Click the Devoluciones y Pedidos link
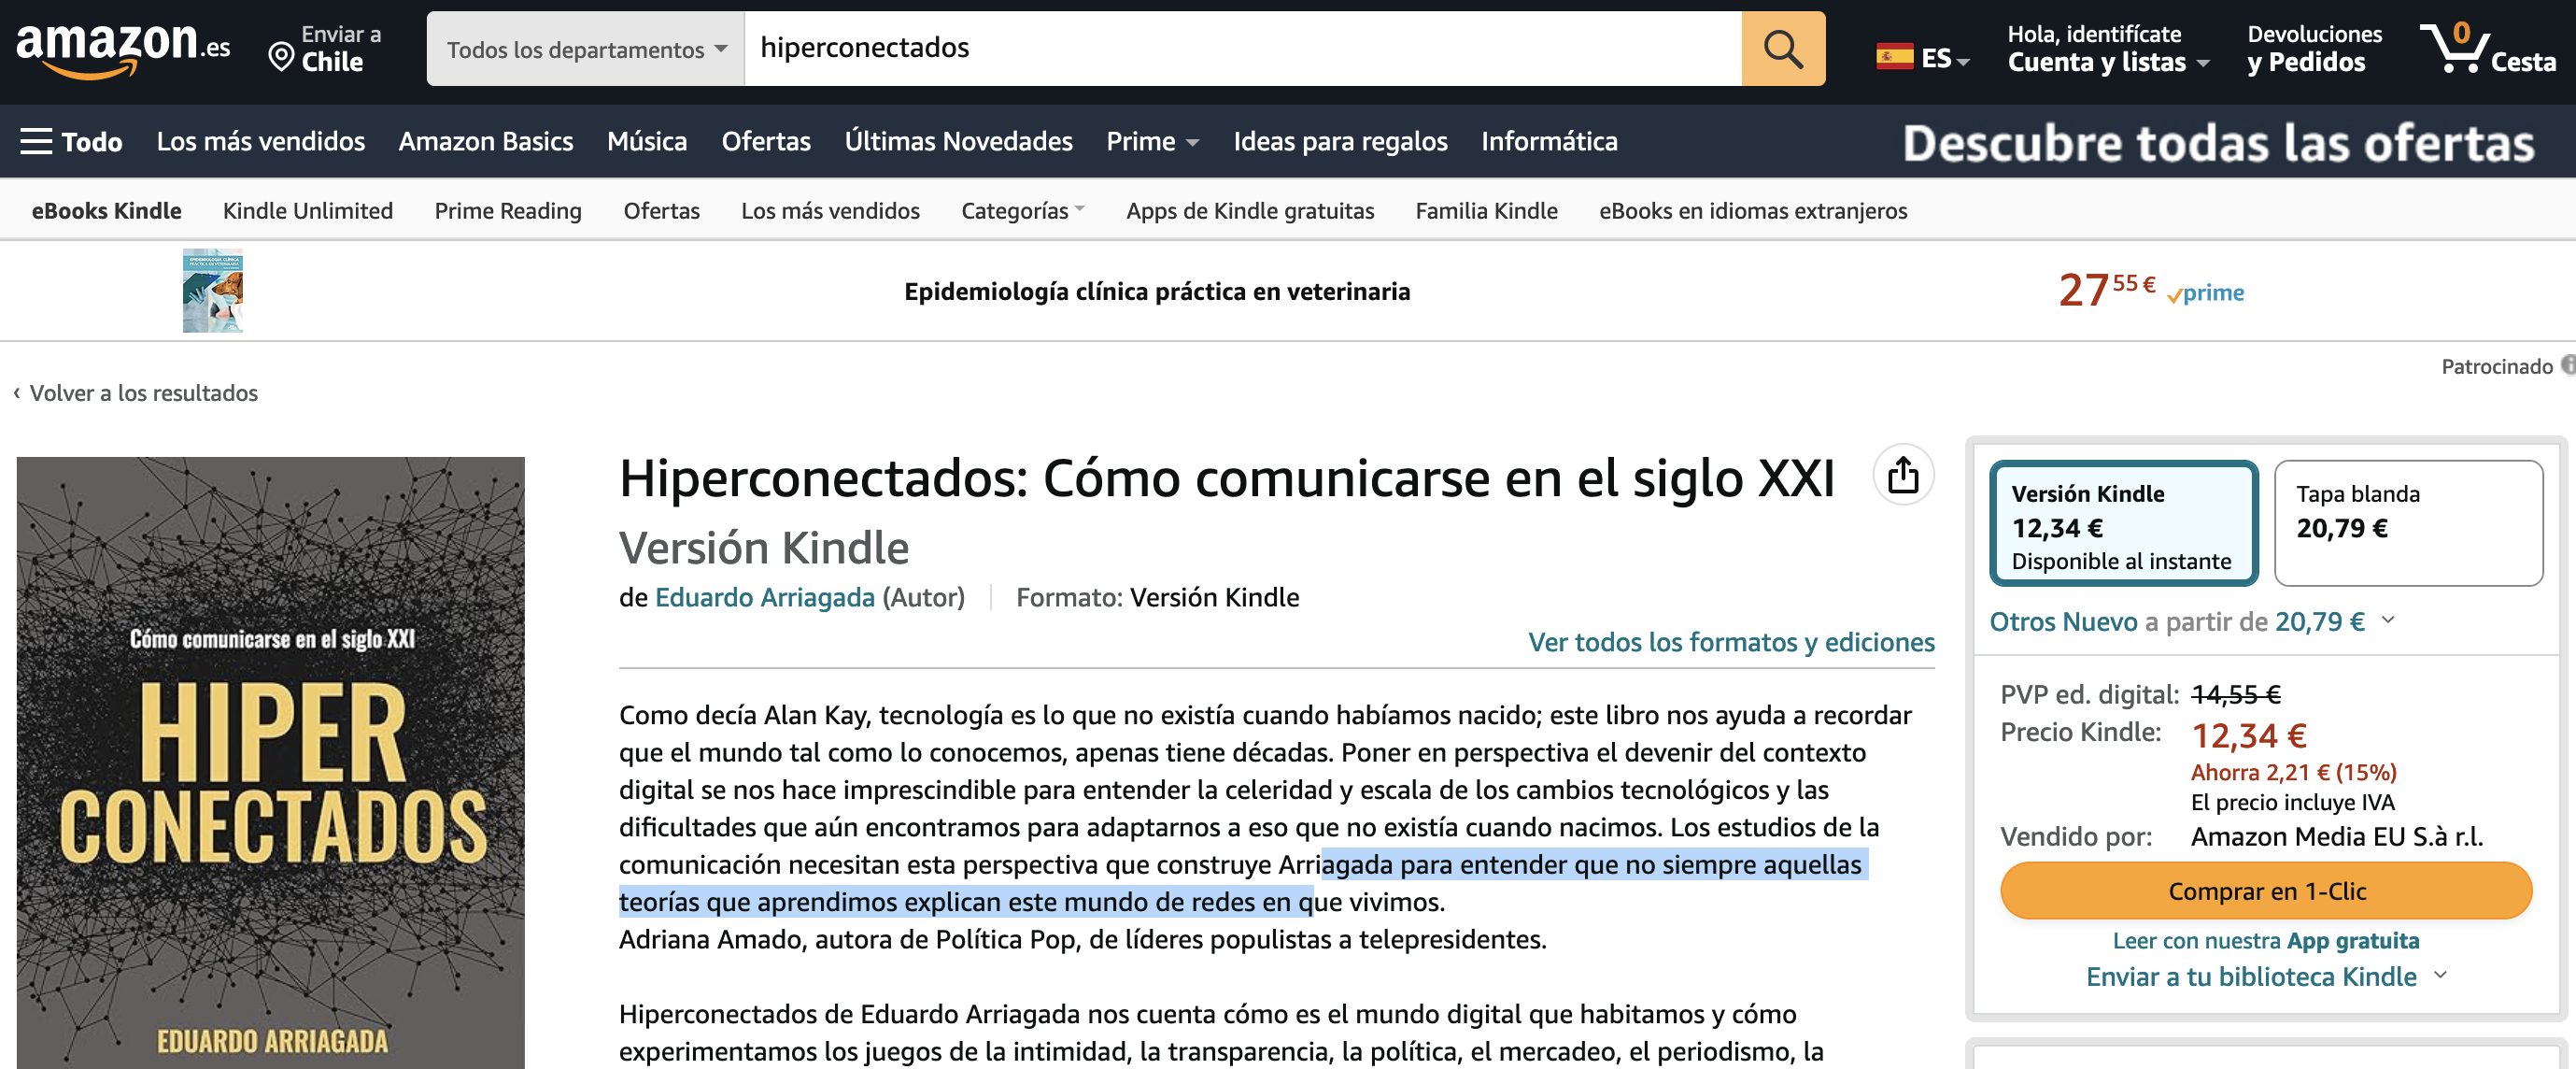Image resolution: width=2576 pixels, height=1069 pixels. (2314, 48)
